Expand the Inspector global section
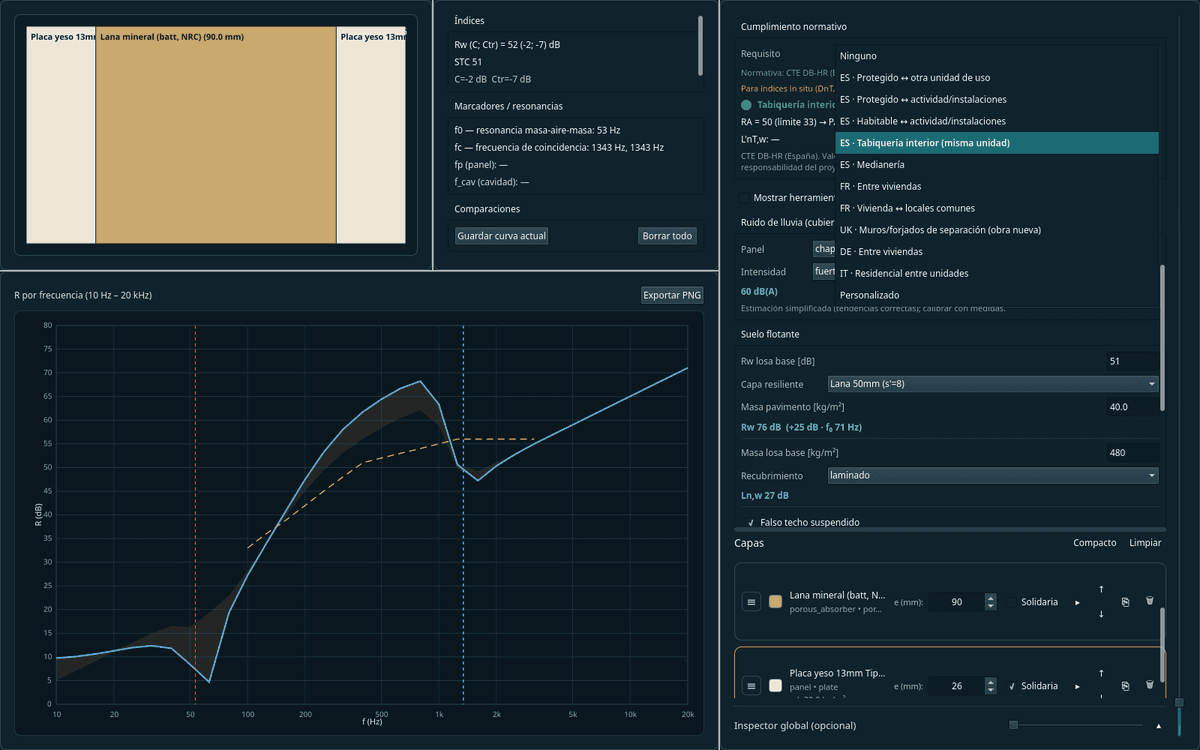Screen dimensions: 1200x750 (x=1159, y=725)
